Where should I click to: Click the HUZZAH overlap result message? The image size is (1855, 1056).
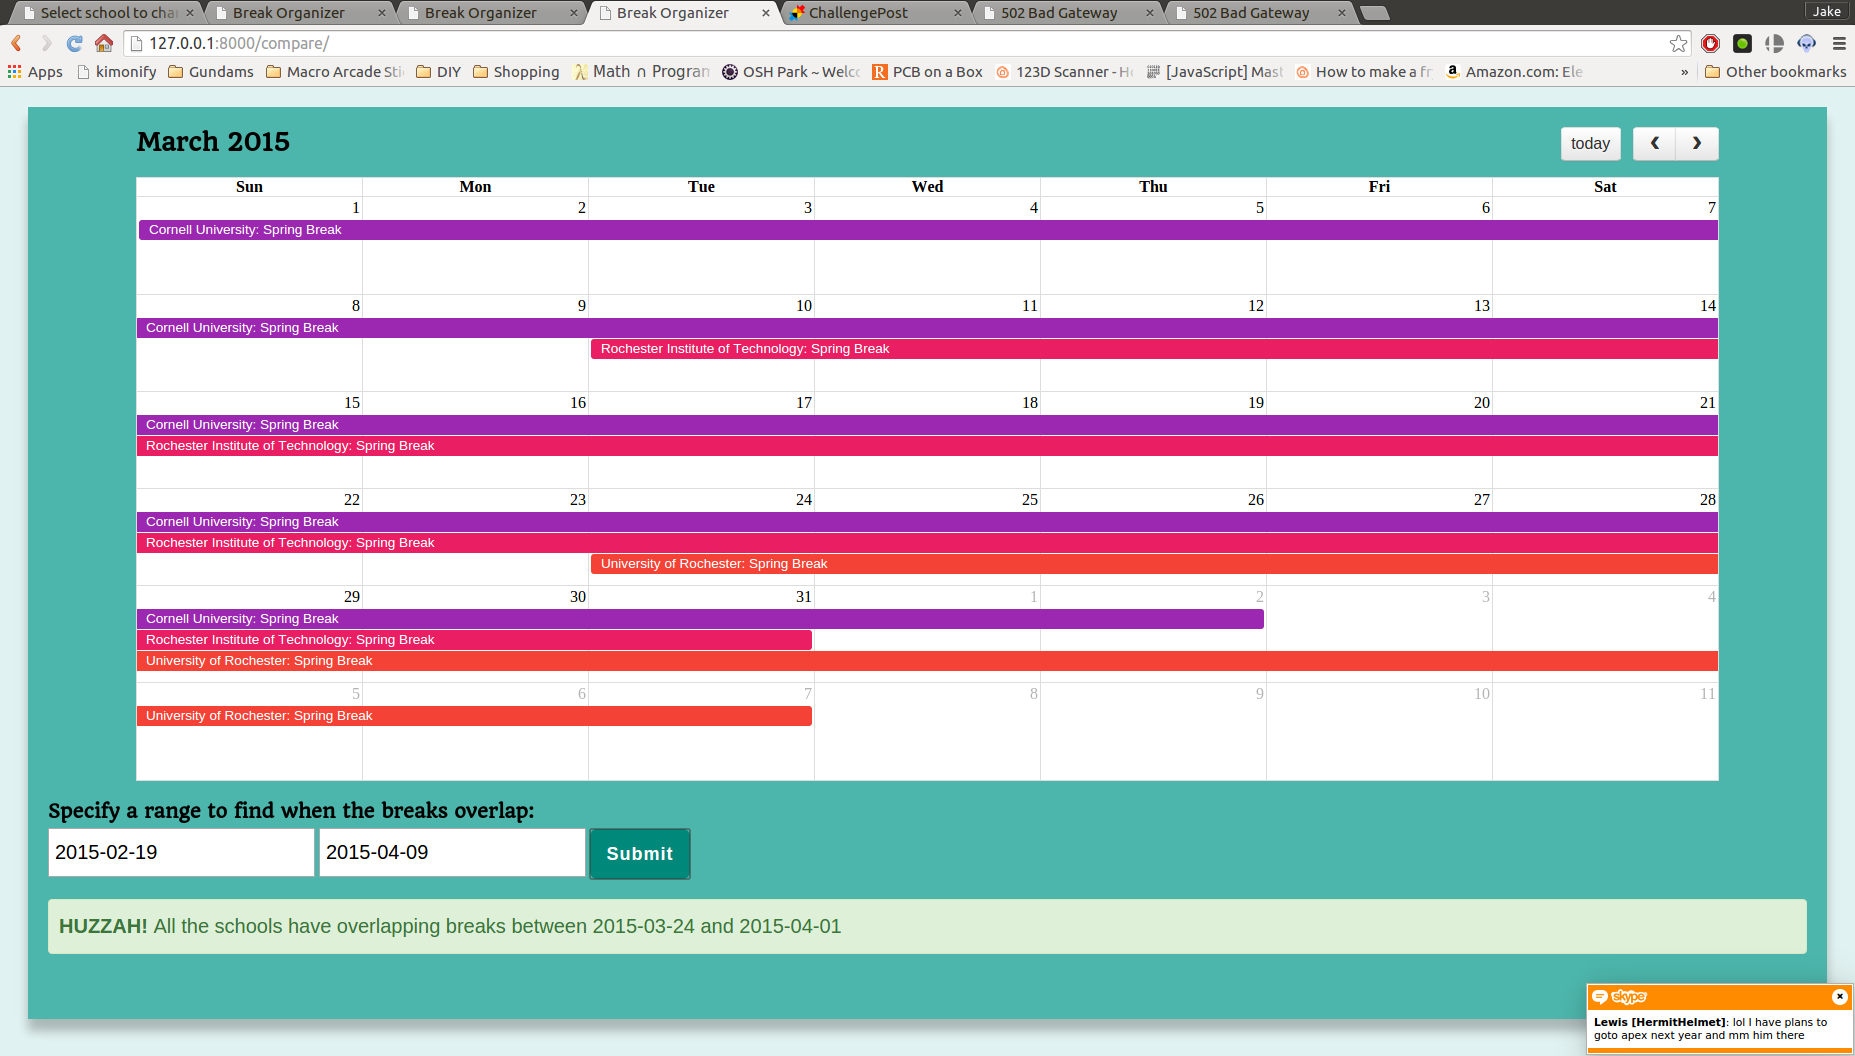click(927, 926)
